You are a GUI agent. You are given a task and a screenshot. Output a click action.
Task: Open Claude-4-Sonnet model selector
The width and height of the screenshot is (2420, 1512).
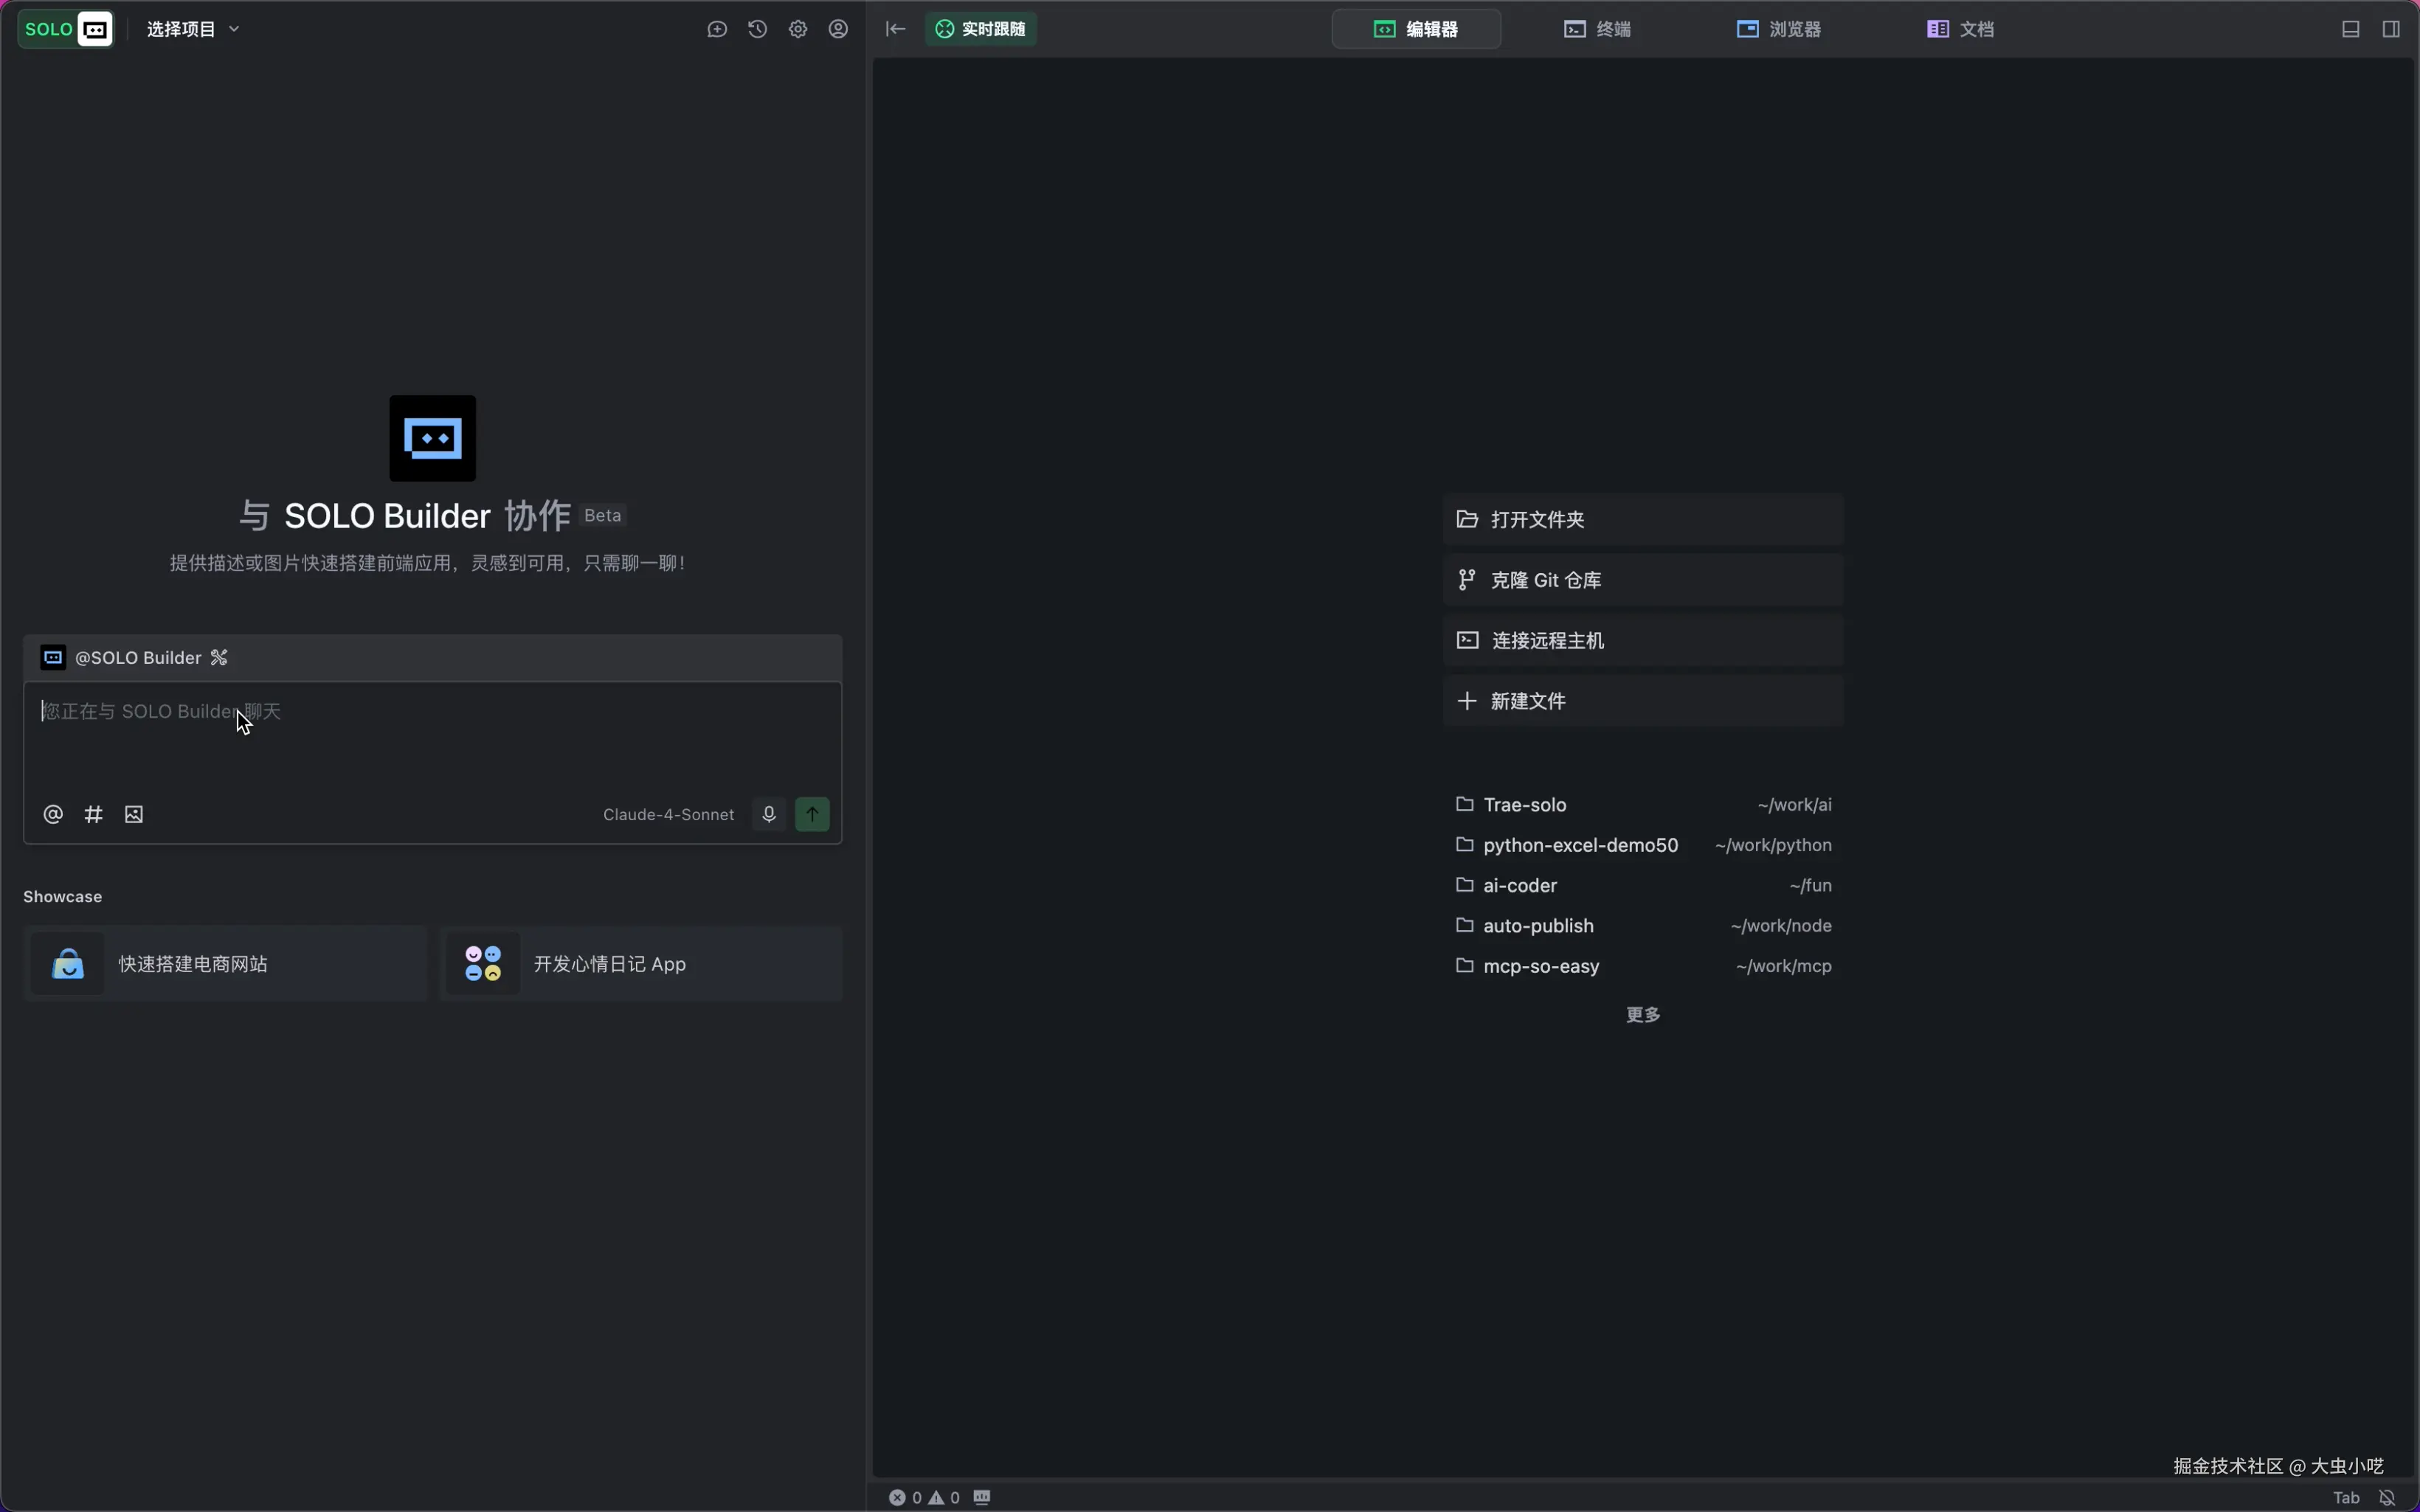click(x=668, y=814)
